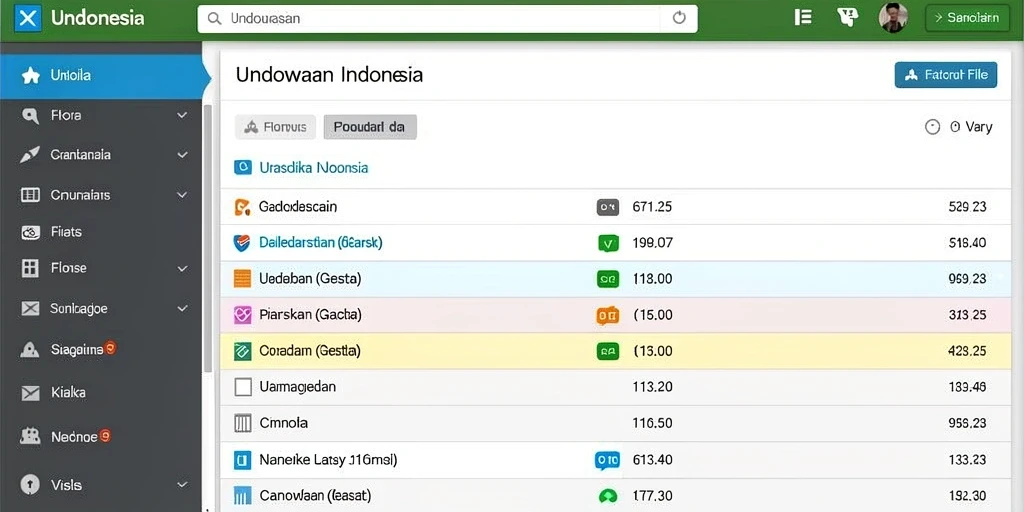1024x512 pixels.
Task: Click the blue chat badge in Naneike row
Action: pyautogui.click(x=607, y=460)
